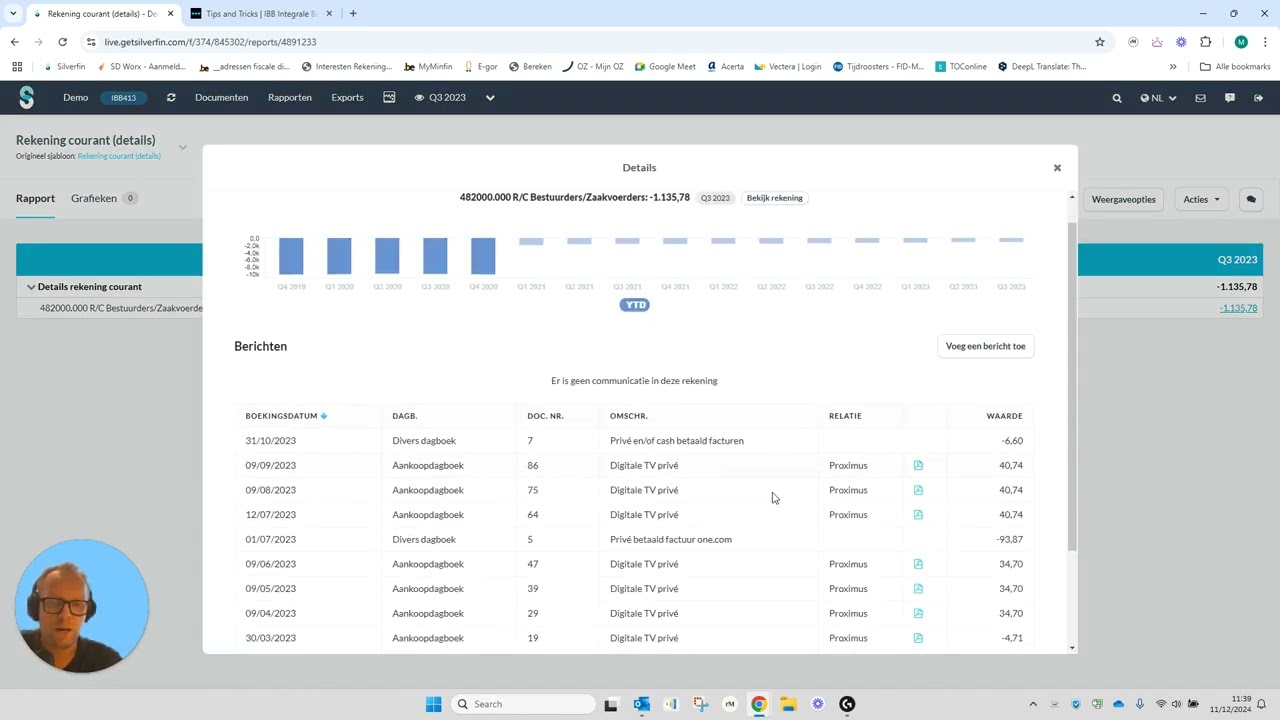Viewport: 1280px width, 720px height.
Task: Click the sync refresh icon beside IBB413
Action: (x=171, y=98)
